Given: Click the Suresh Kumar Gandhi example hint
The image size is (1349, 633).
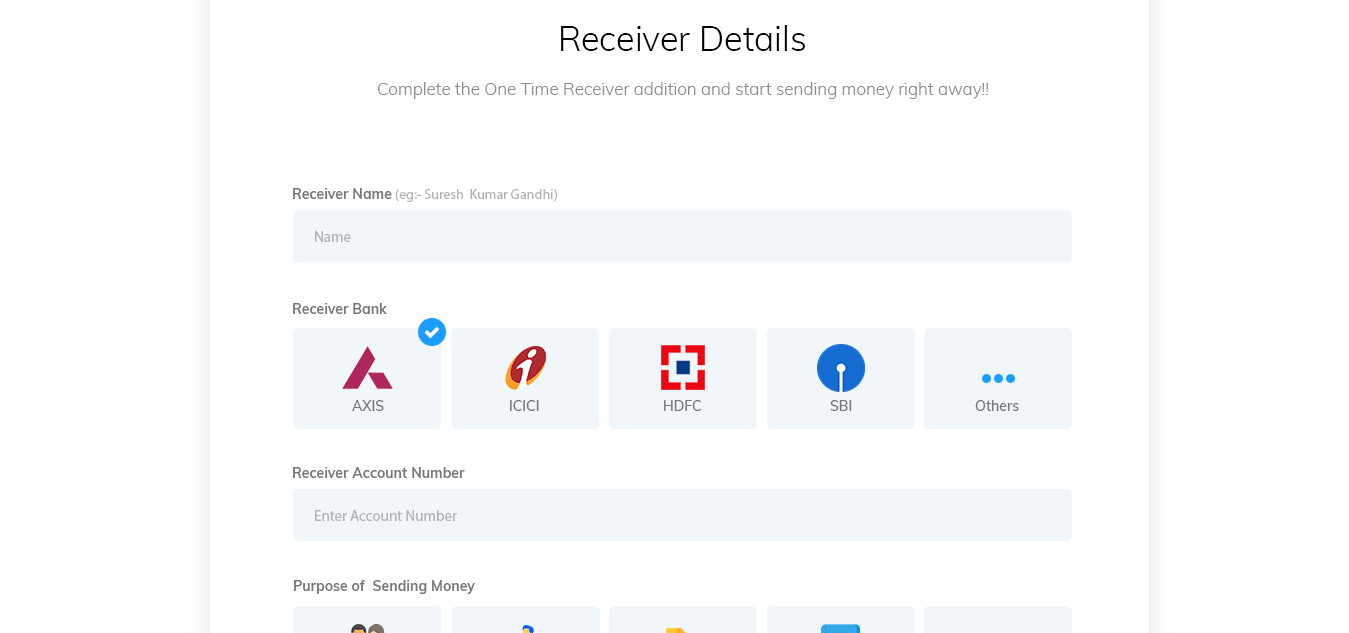Looking at the screenshot, I should pos(476,194).
